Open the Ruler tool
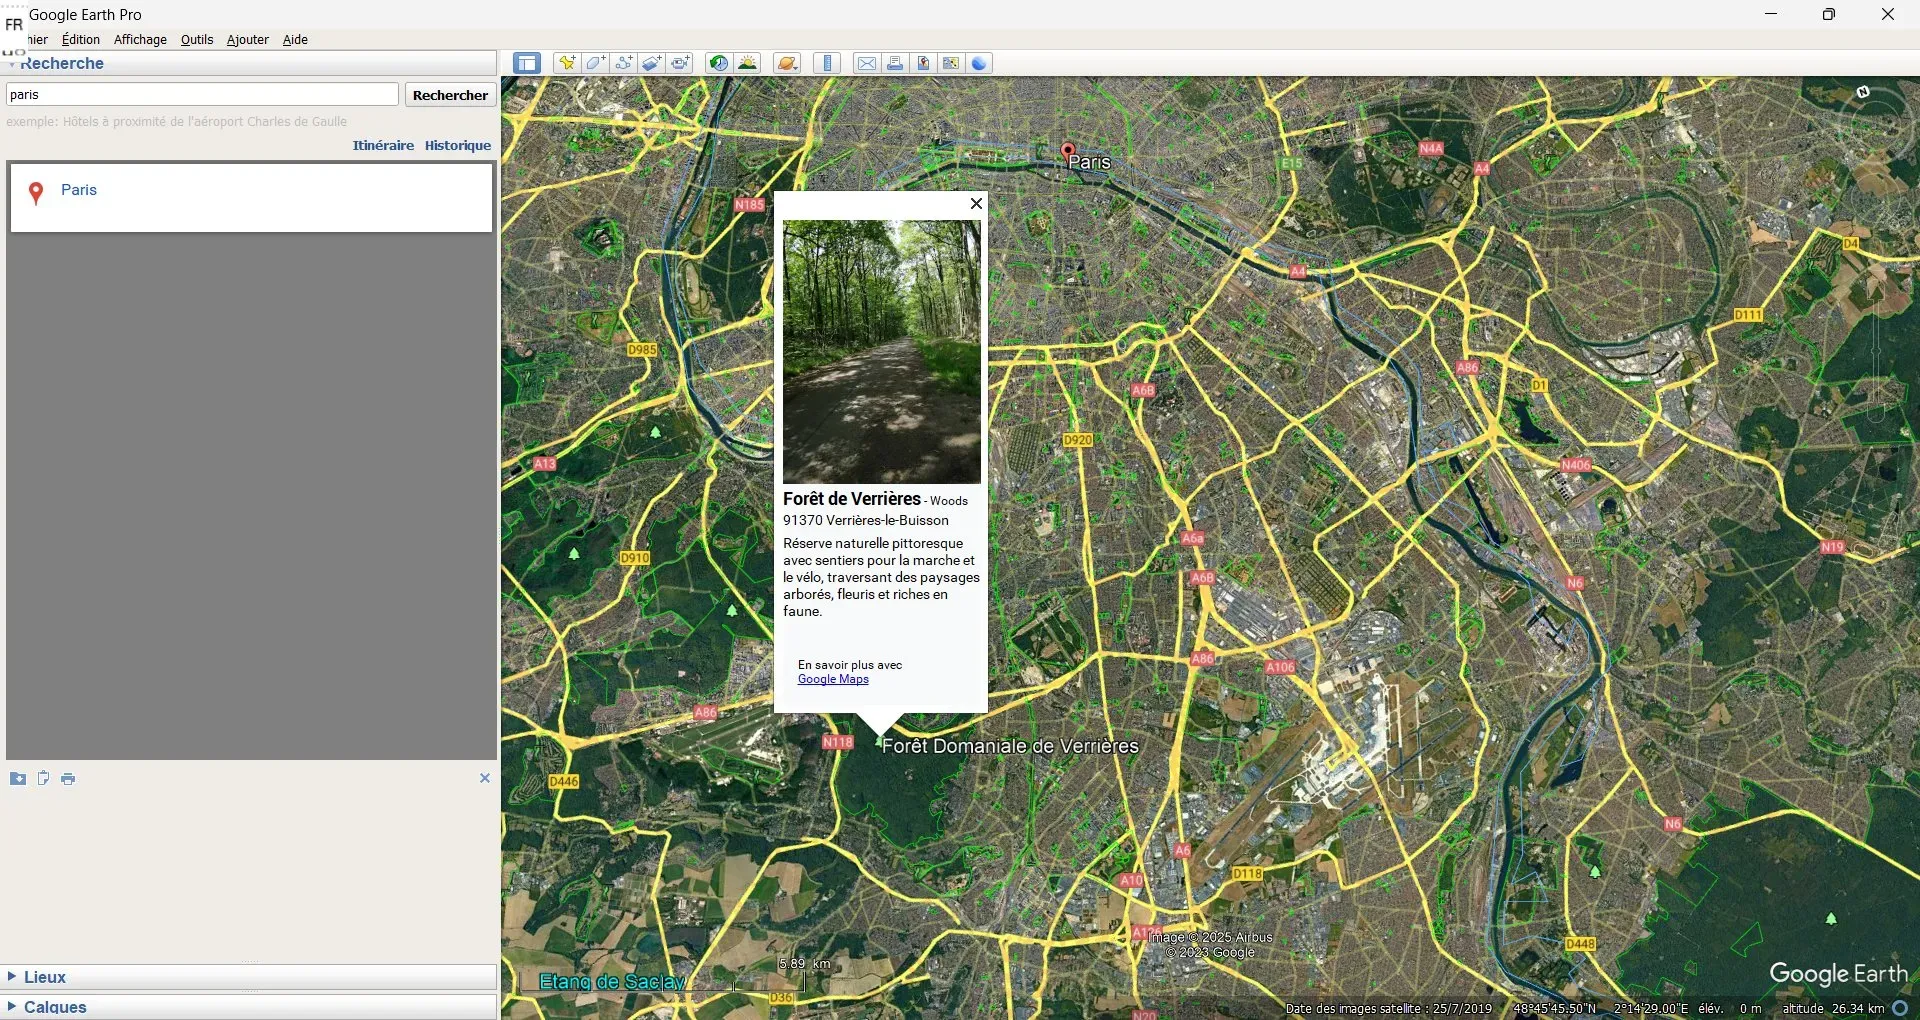This screenshot has width=1920, height=1020. tap(827, 64)
